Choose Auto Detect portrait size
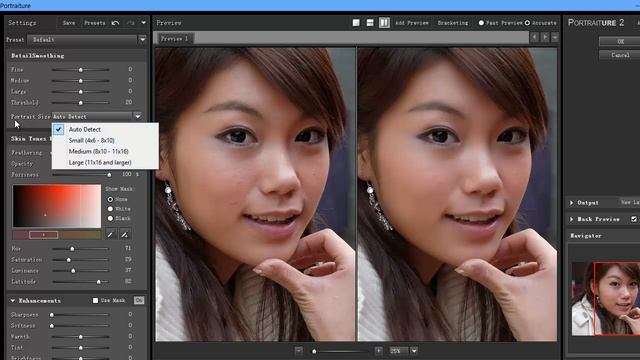 [x=105, y=129]
